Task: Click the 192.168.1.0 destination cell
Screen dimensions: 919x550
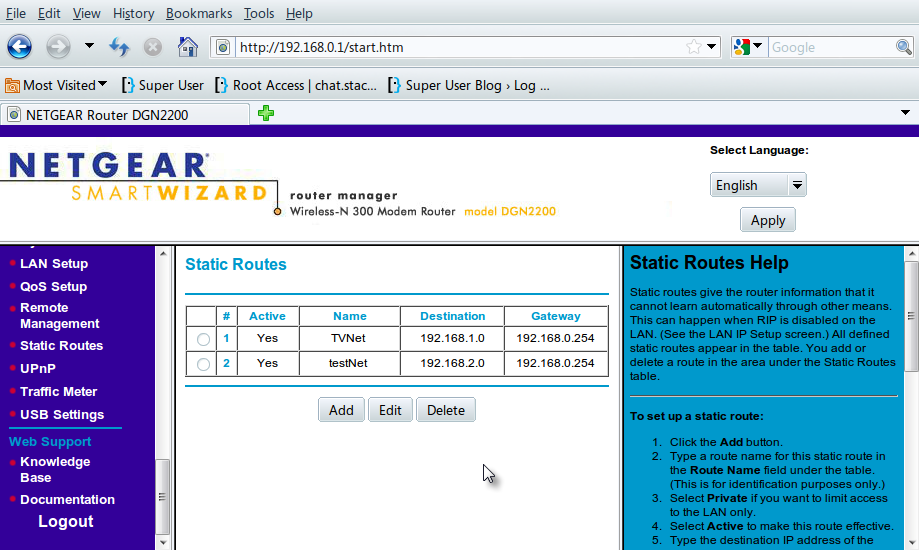Action: tap(452, 338)
